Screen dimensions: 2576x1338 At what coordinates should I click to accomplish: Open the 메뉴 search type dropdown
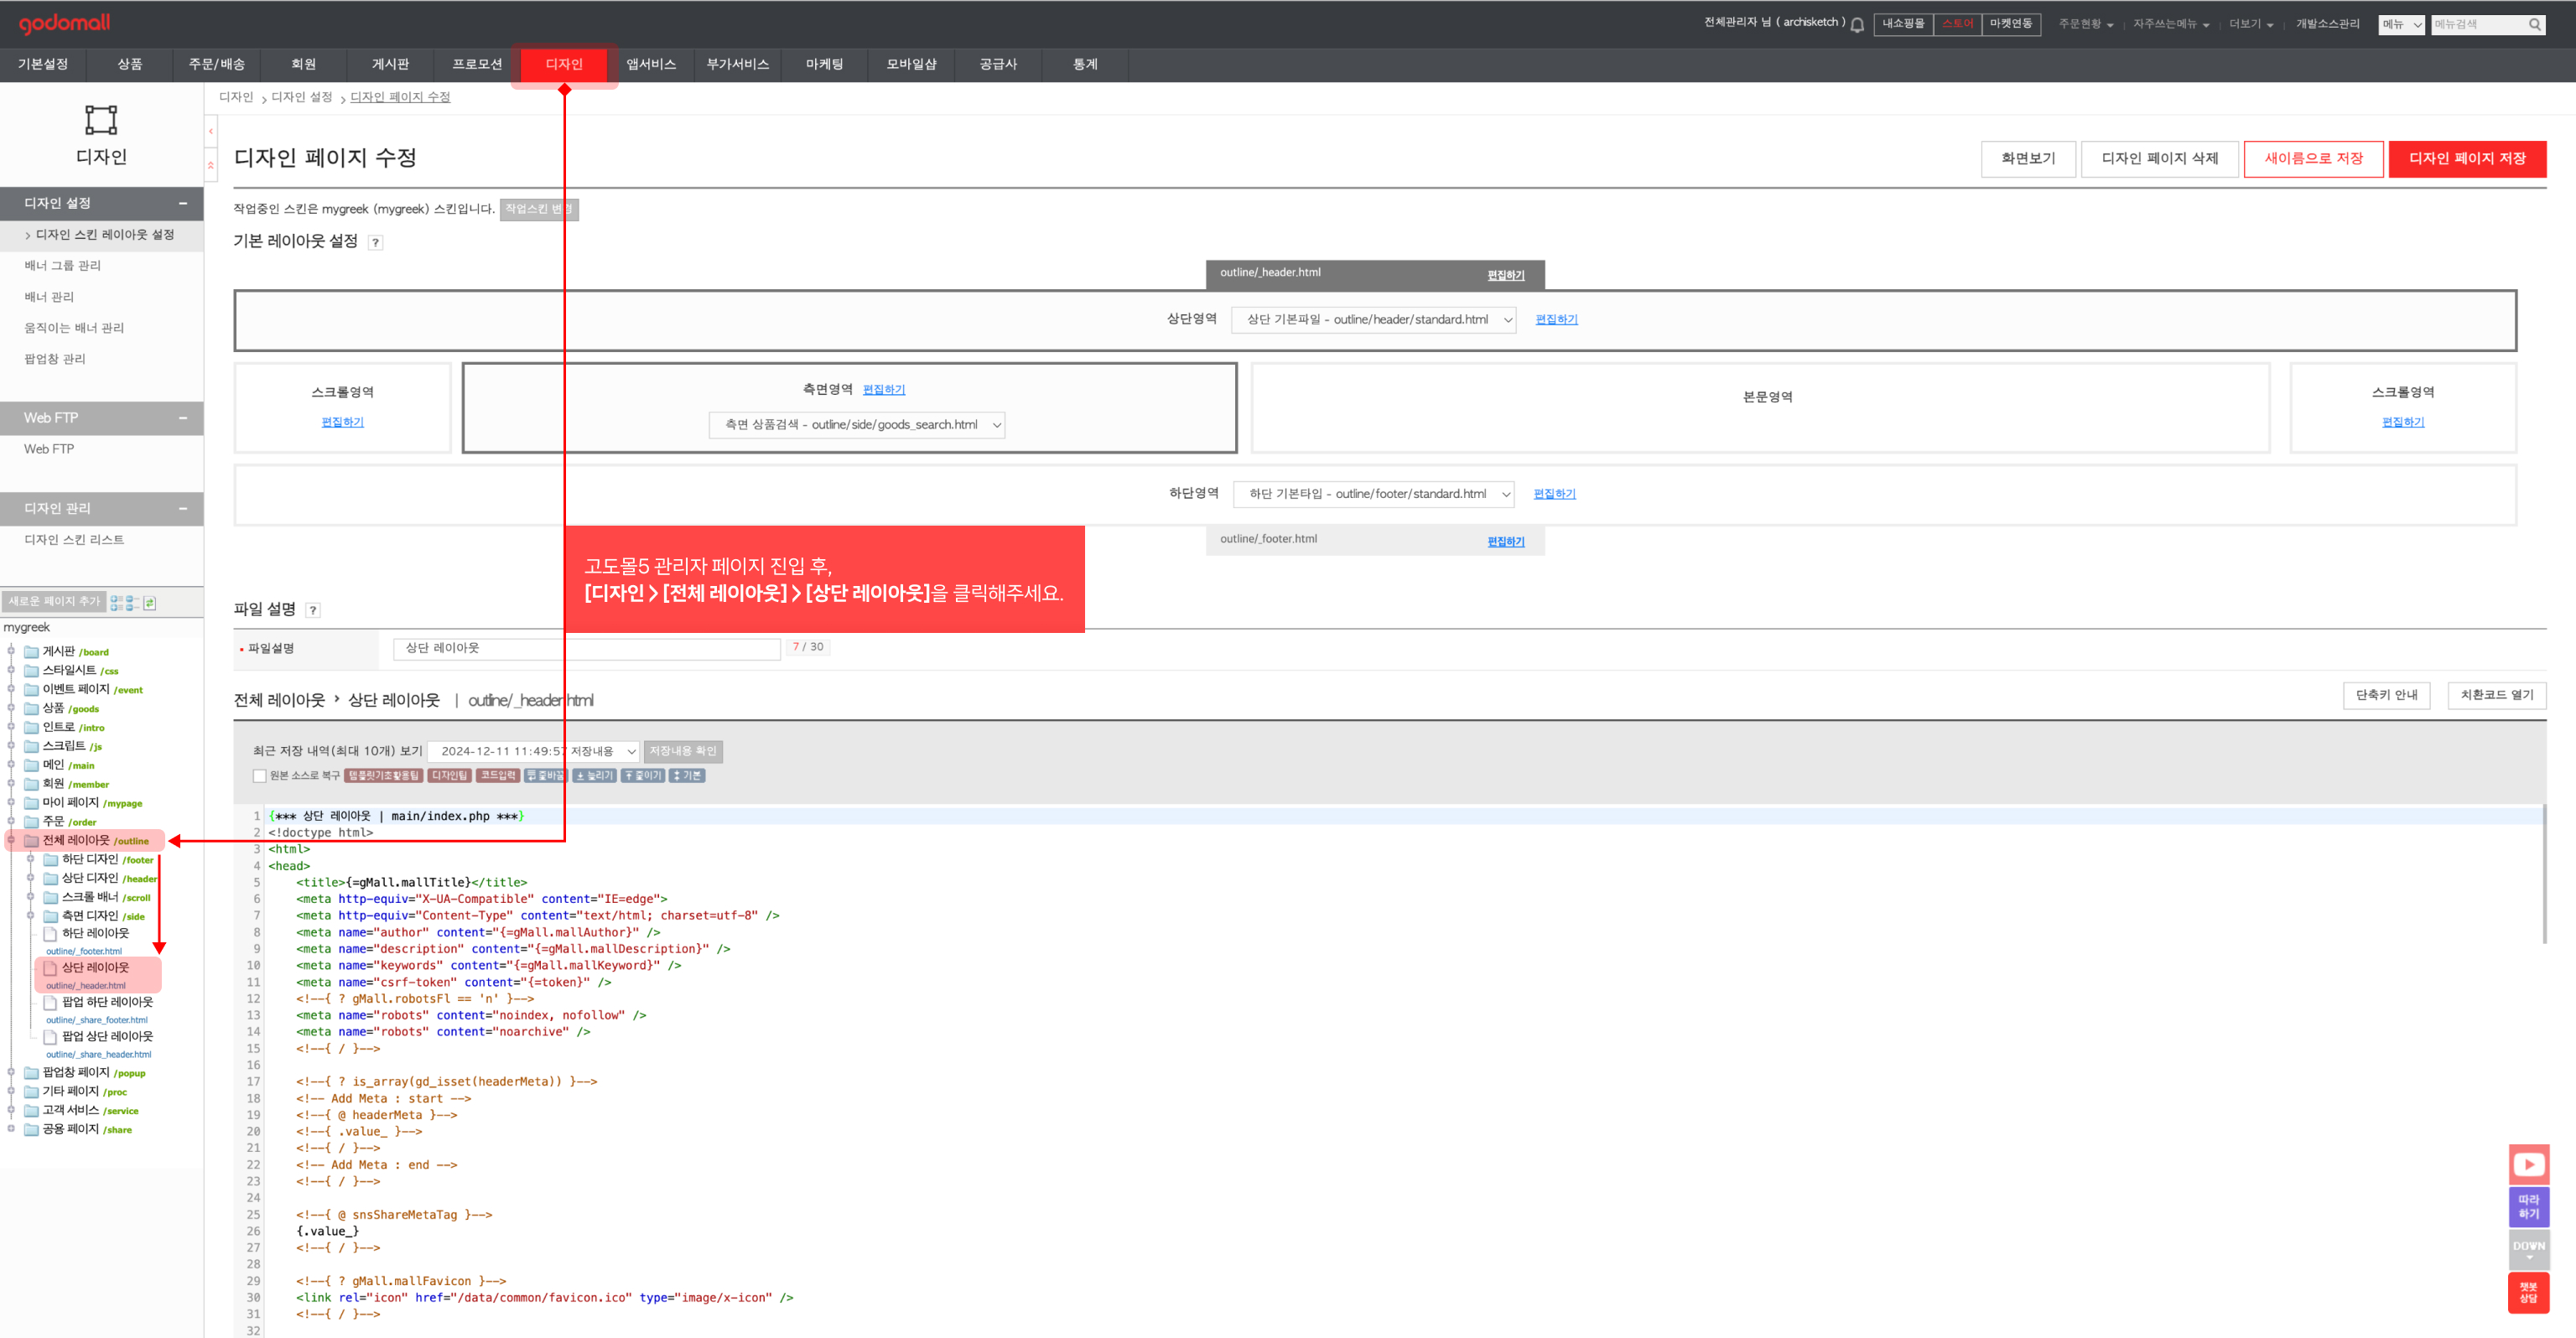(x=2402, y=25)
